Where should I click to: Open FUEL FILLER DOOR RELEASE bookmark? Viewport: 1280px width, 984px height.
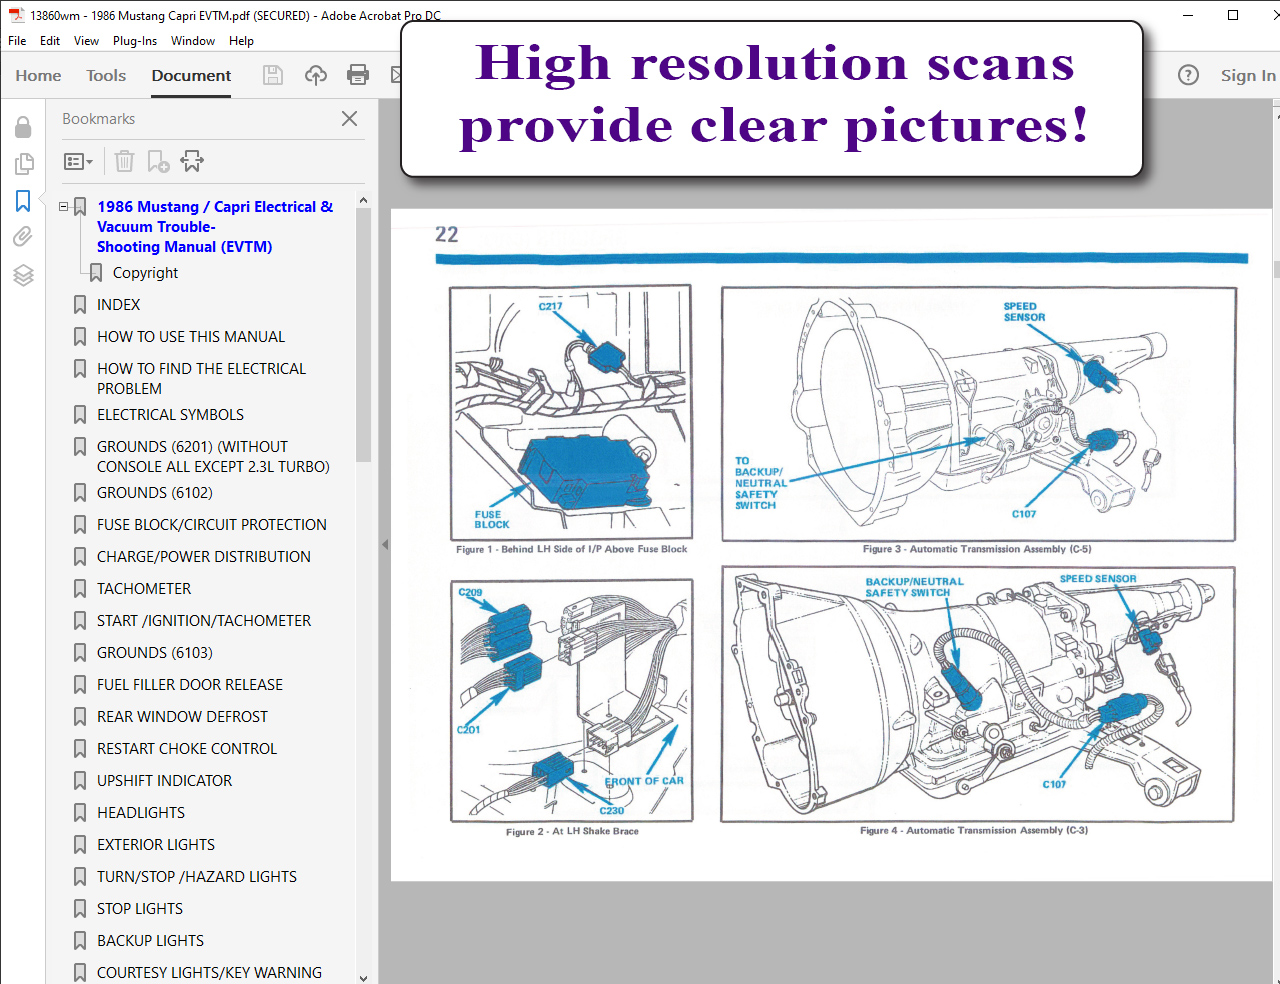[190, 685]
